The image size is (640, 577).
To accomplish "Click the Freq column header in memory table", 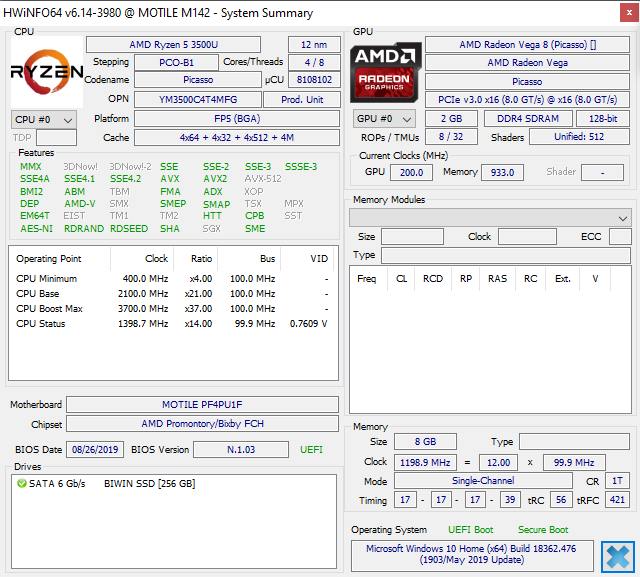I will (367, 279).
